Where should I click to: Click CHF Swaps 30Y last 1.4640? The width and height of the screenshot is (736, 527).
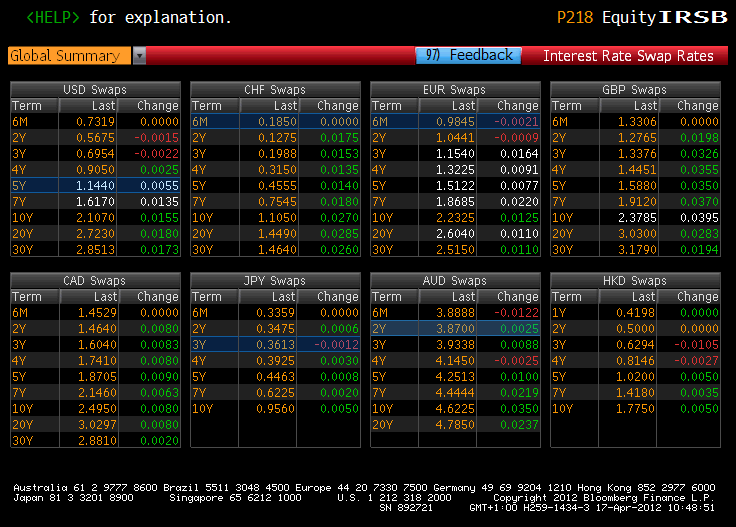pos(277,249)
